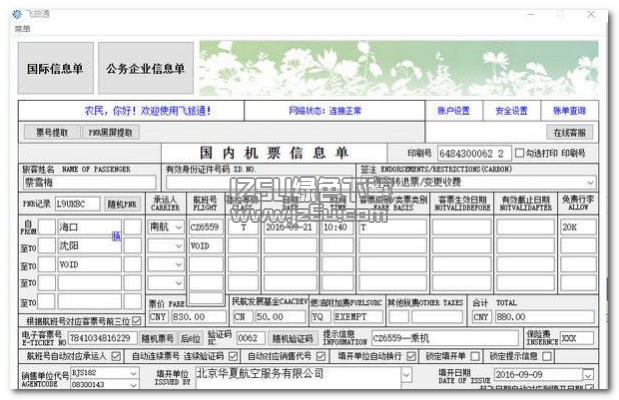
Task: Open the agent code 08300143 dropdown
Action: pos(133,385)
